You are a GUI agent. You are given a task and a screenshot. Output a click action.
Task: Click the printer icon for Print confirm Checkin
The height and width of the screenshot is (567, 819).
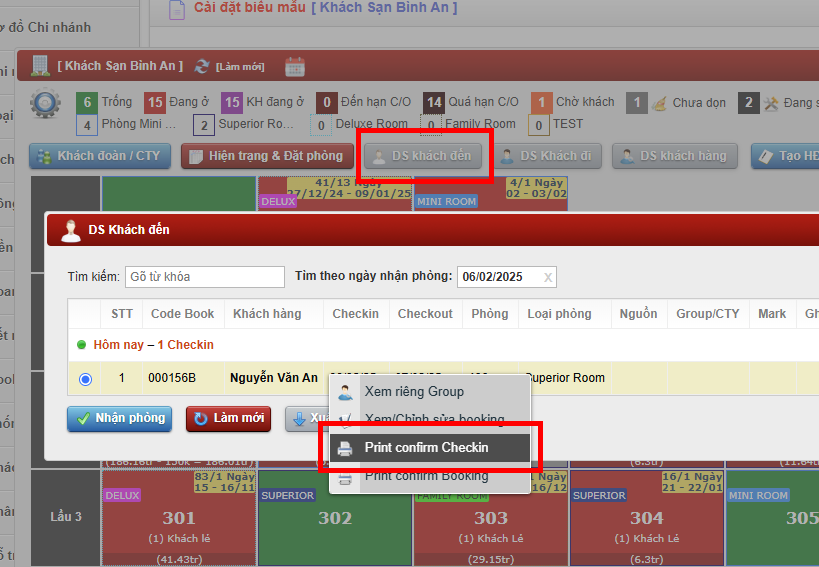345,448
